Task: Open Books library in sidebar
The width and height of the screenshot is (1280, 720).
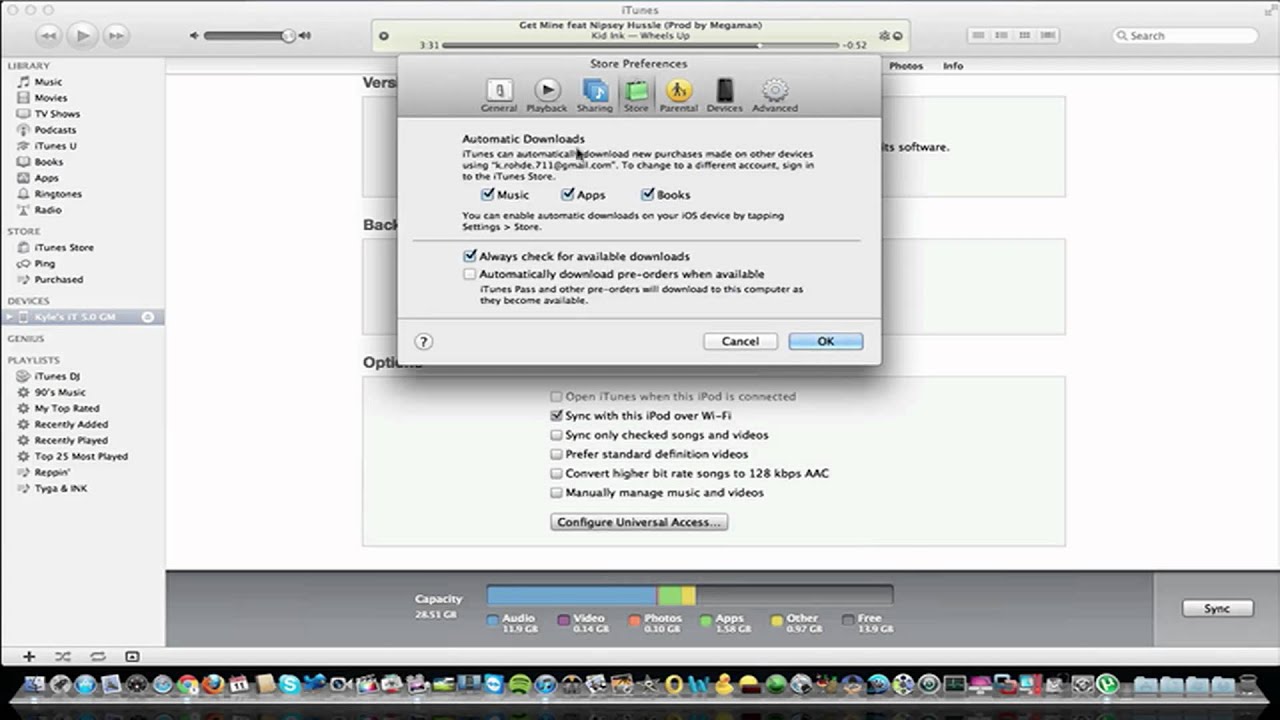Action: coord(48,162)
